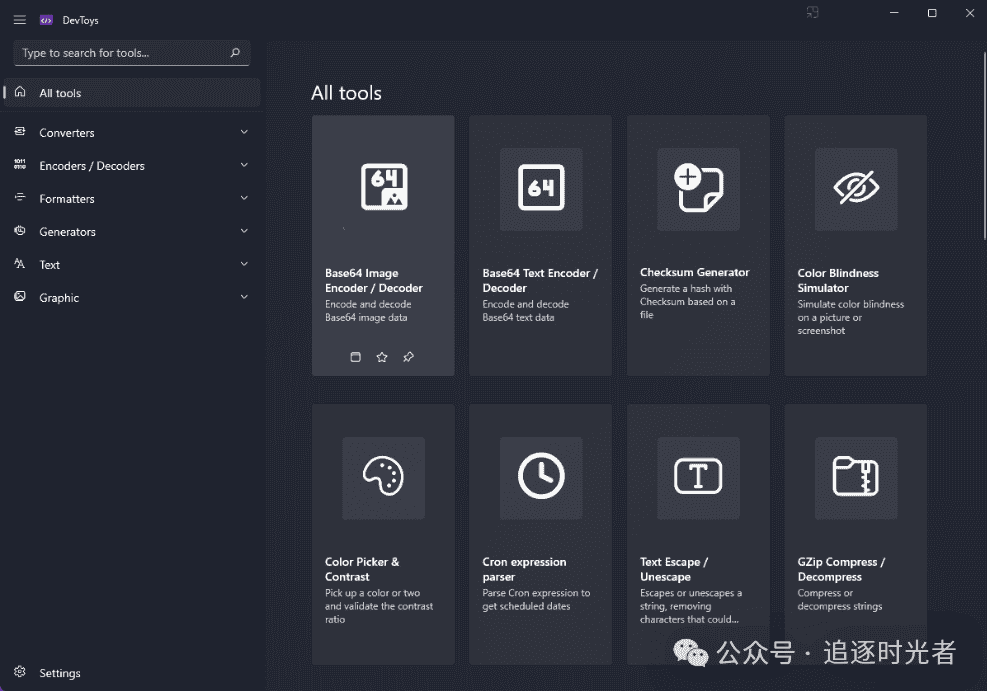Image resolution: width=987 pixels, height=691 pixels.
Task: Open Settings from the bottom left
Action: coord(60,672)
